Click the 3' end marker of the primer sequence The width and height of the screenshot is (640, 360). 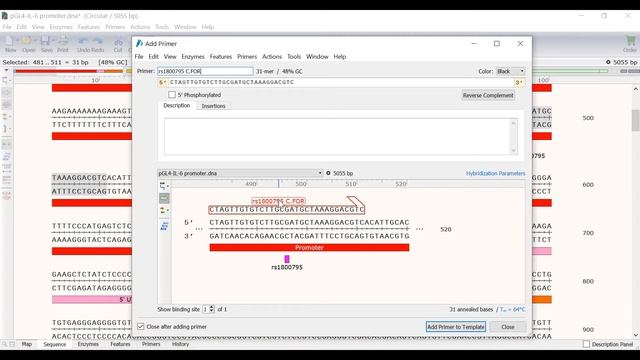pos(519,82)
